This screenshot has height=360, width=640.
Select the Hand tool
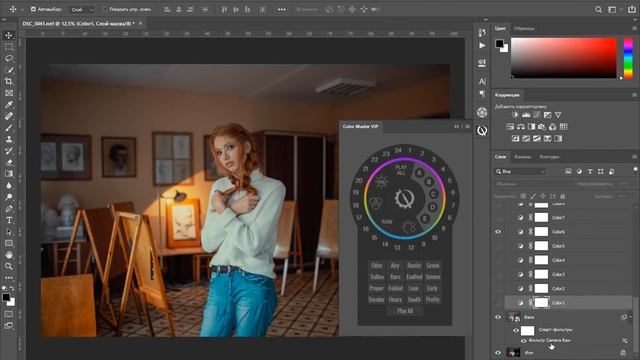coord(9,255)
